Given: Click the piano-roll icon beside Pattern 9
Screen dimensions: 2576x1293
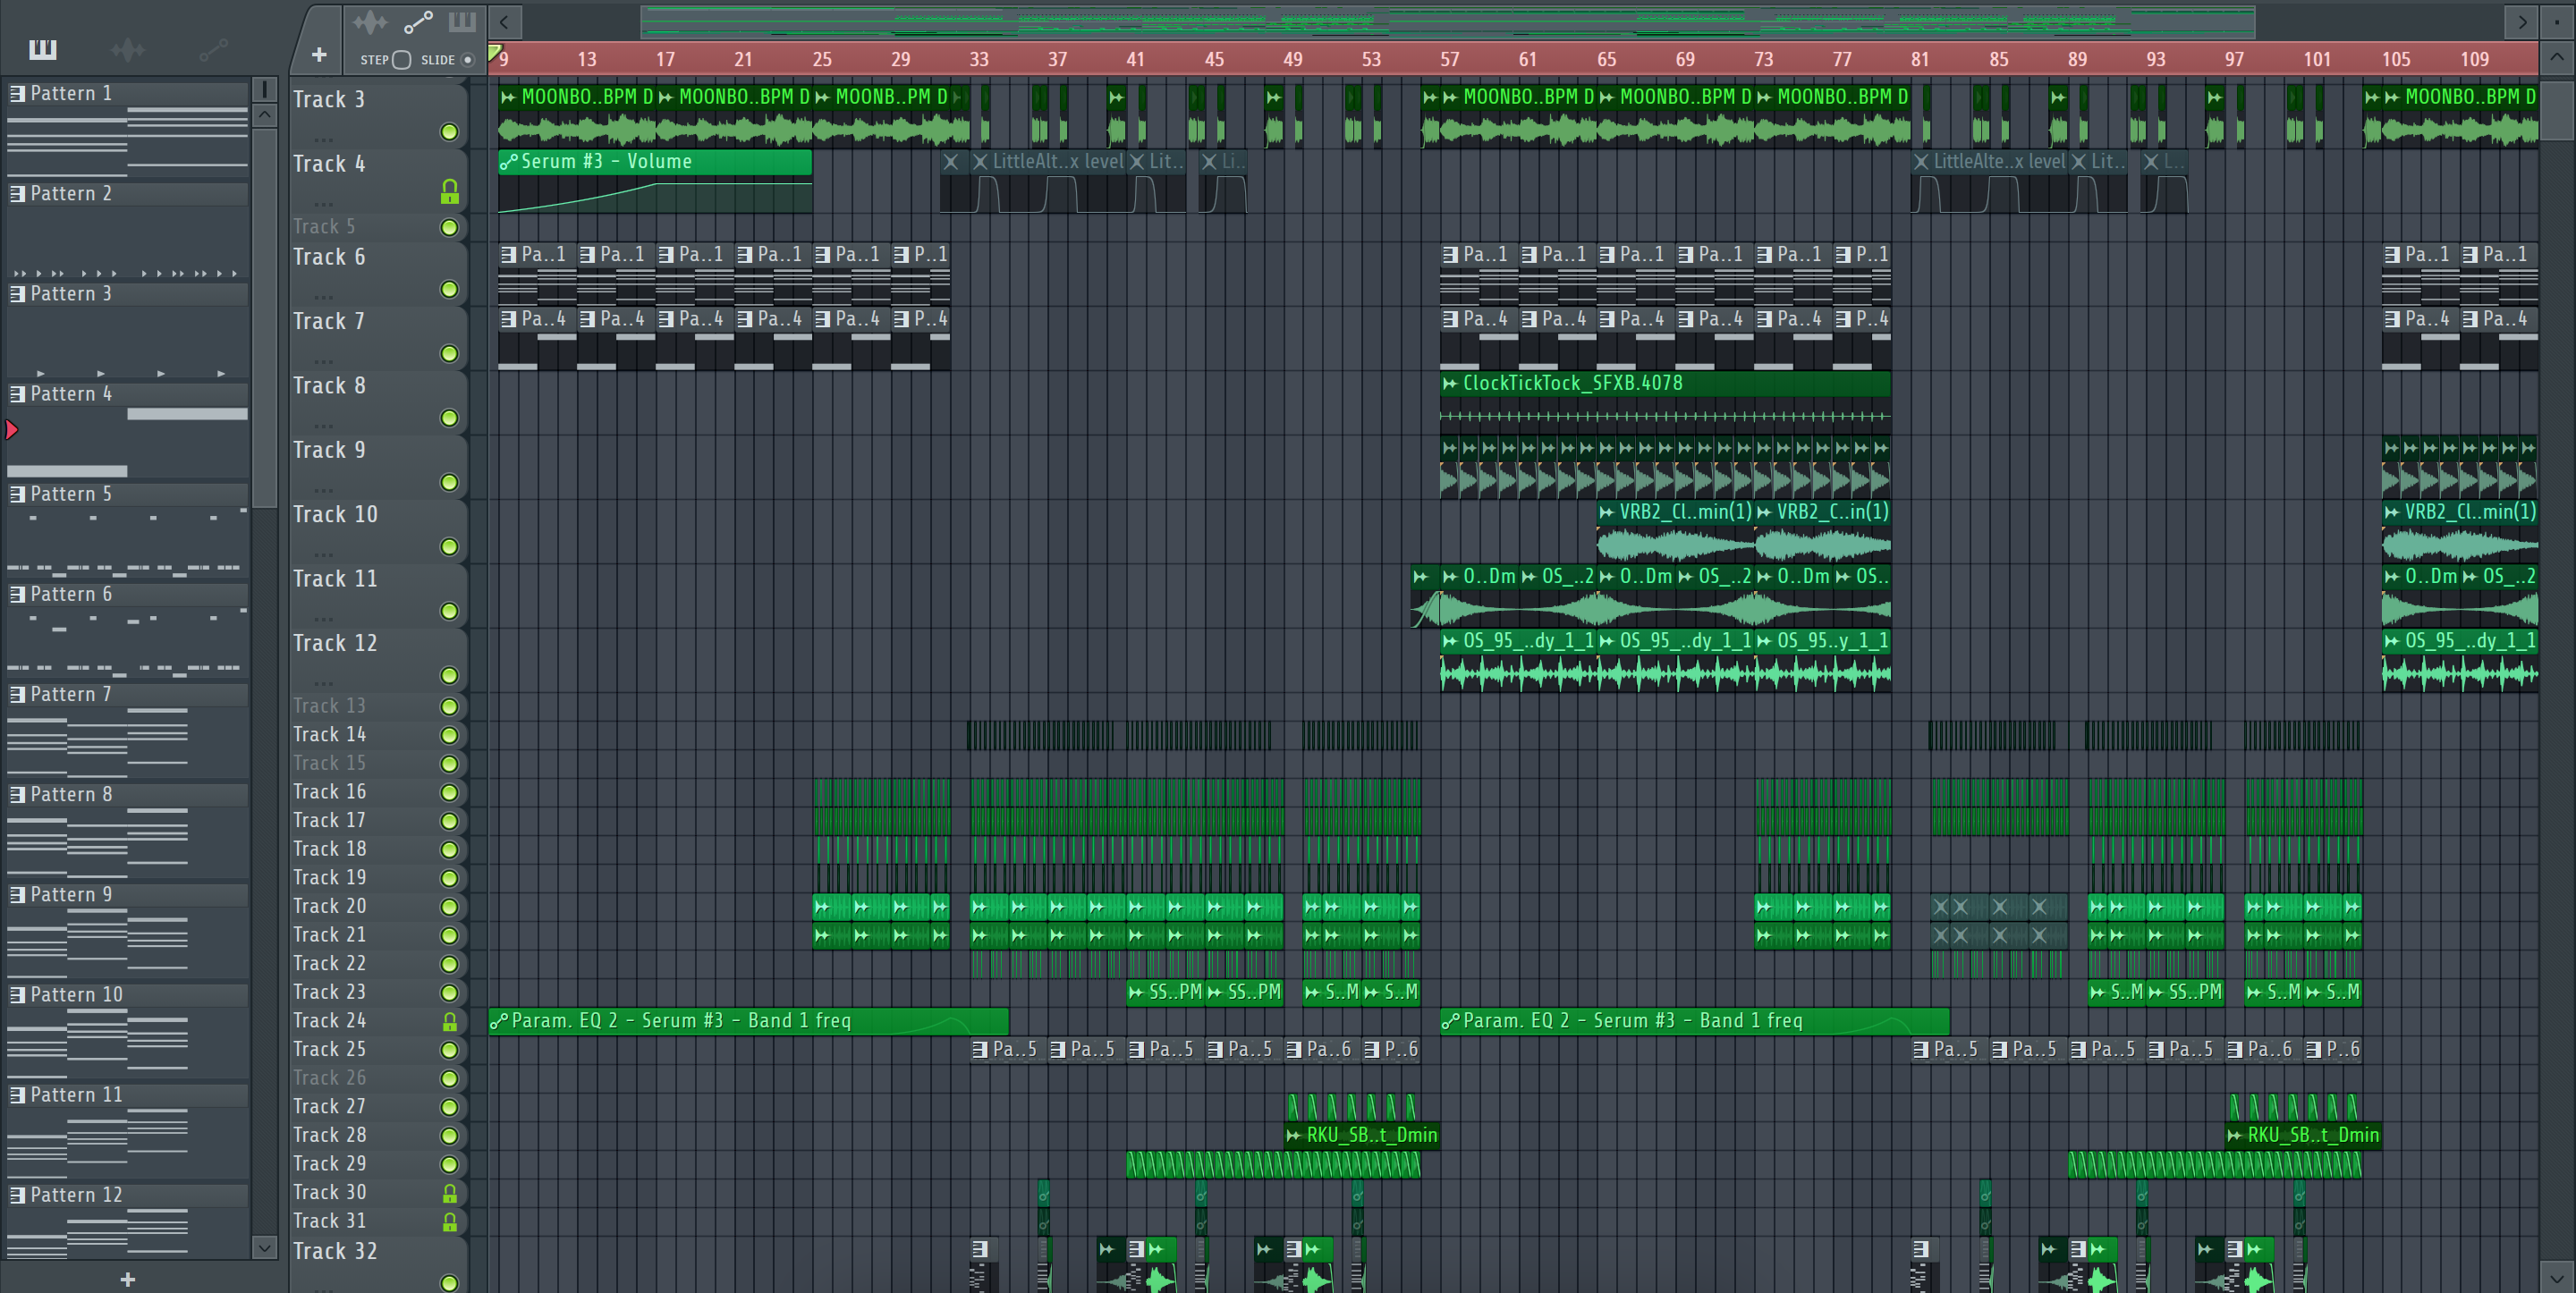Looking at the screenshot, I should (17, 894).
